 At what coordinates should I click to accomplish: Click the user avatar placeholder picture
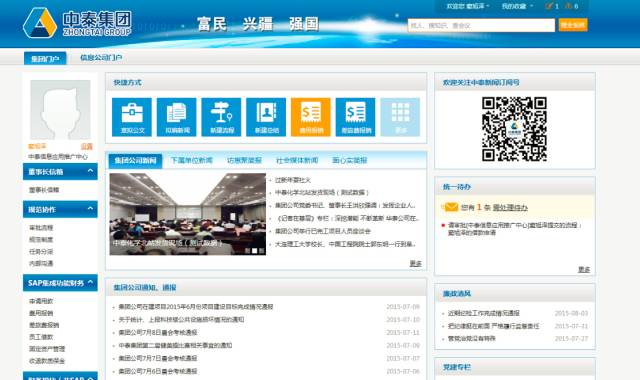click(60, 110)
